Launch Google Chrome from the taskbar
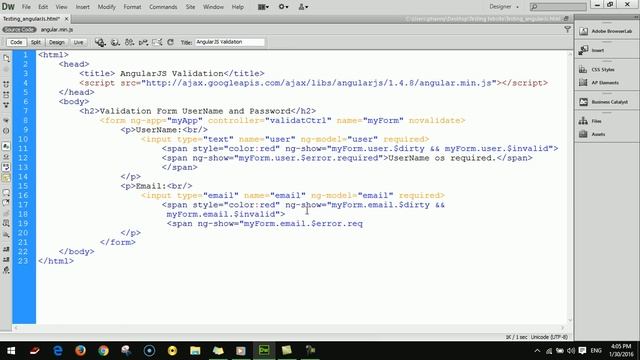The height and width of the screenshot is (360, 640). (103, 351)
